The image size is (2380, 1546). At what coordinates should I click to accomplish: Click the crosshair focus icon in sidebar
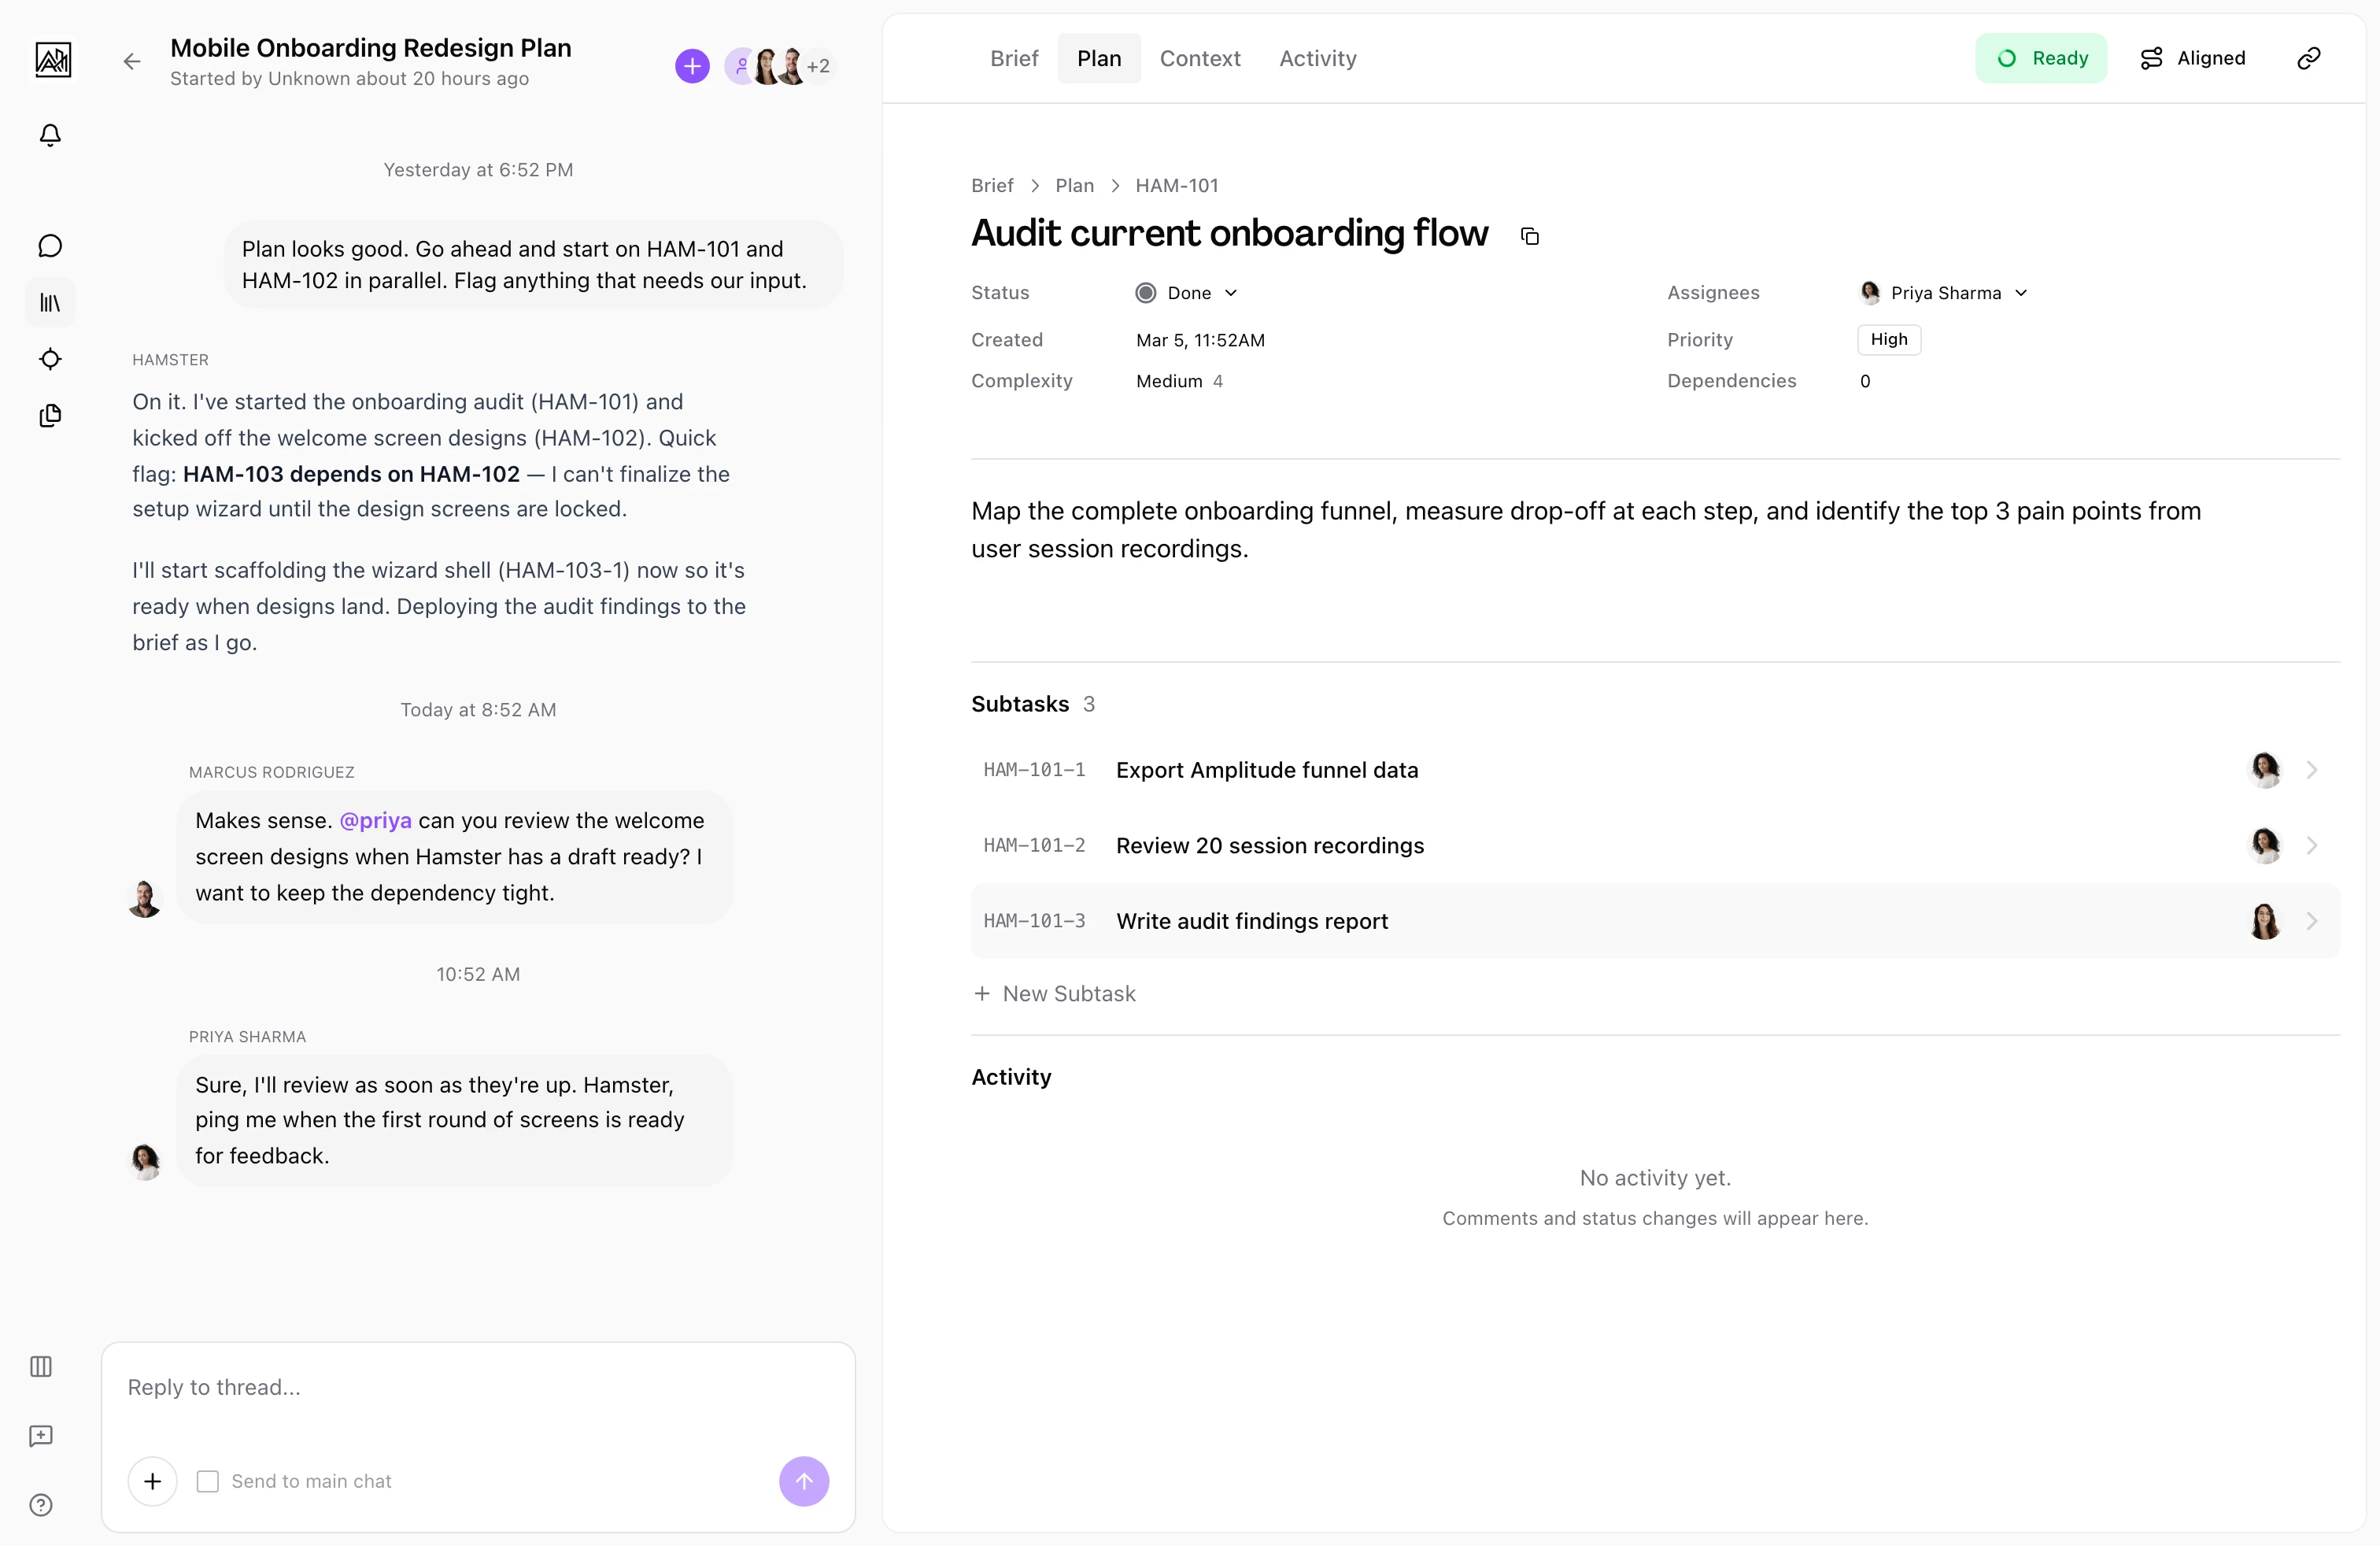(x=50, y=359)
